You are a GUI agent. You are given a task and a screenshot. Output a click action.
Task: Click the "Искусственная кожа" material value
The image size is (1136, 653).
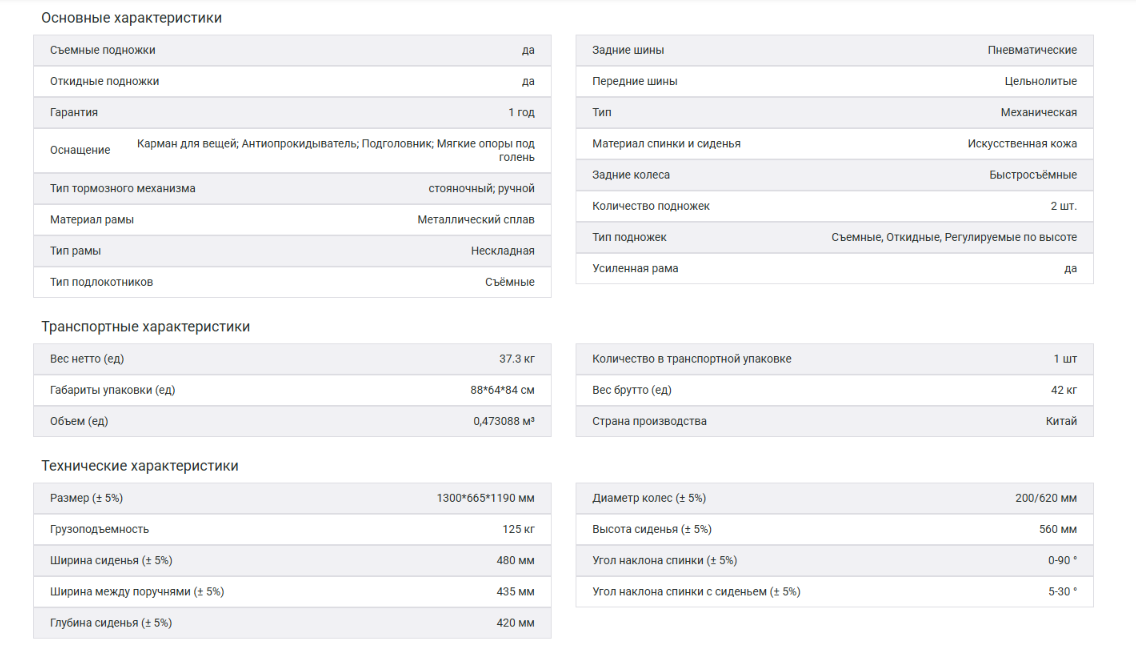pos(1022,144)
